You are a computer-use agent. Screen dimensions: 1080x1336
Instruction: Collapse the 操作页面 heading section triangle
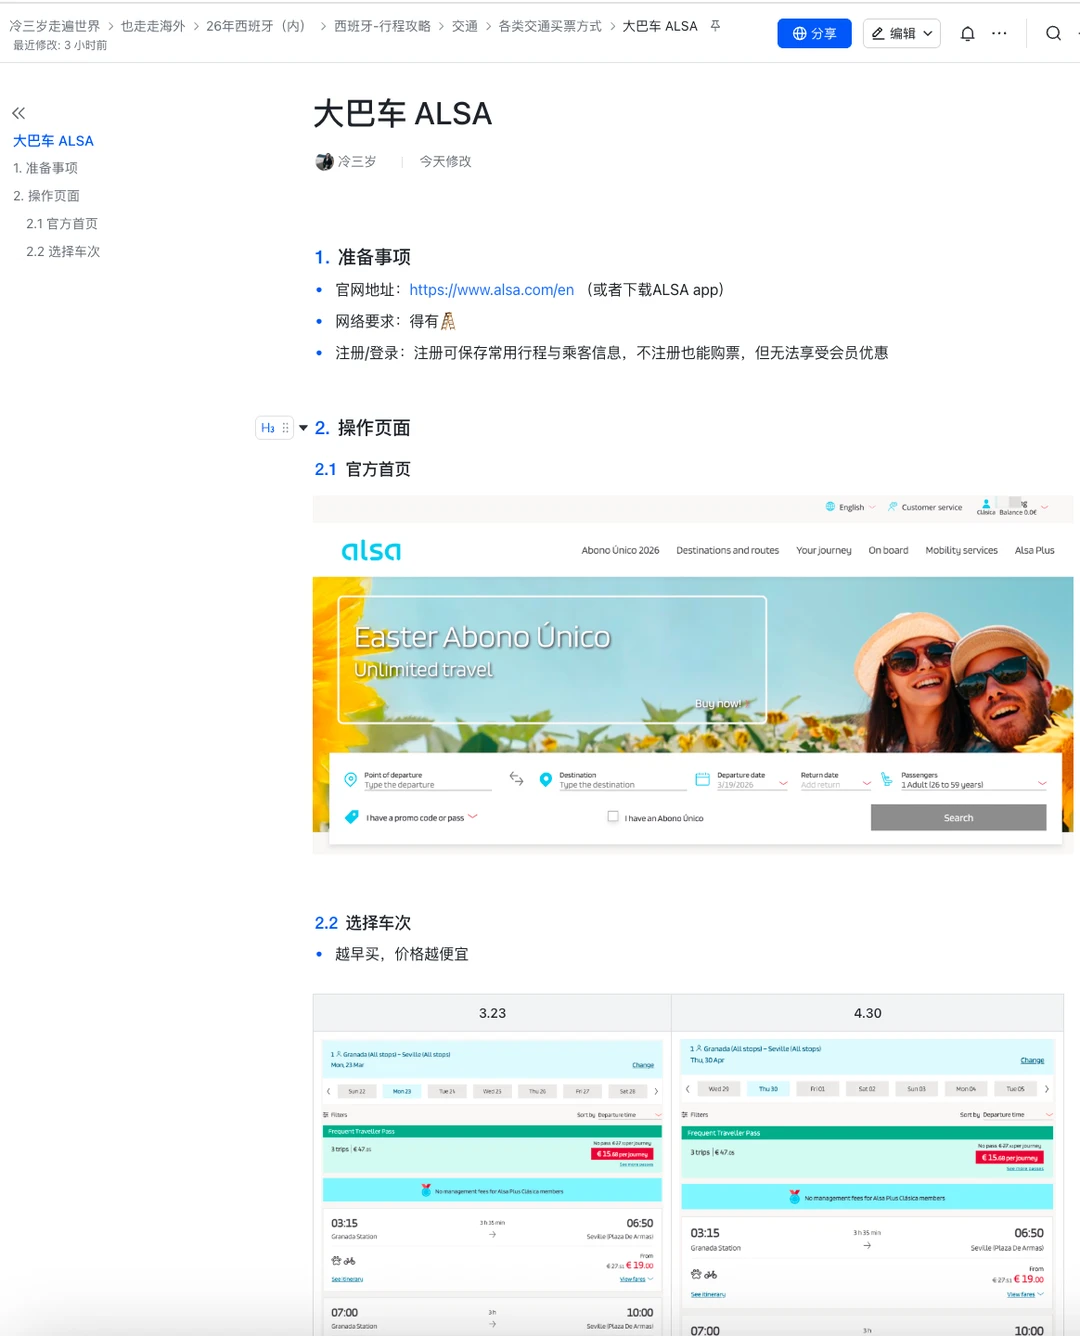(x=303, y=428)
